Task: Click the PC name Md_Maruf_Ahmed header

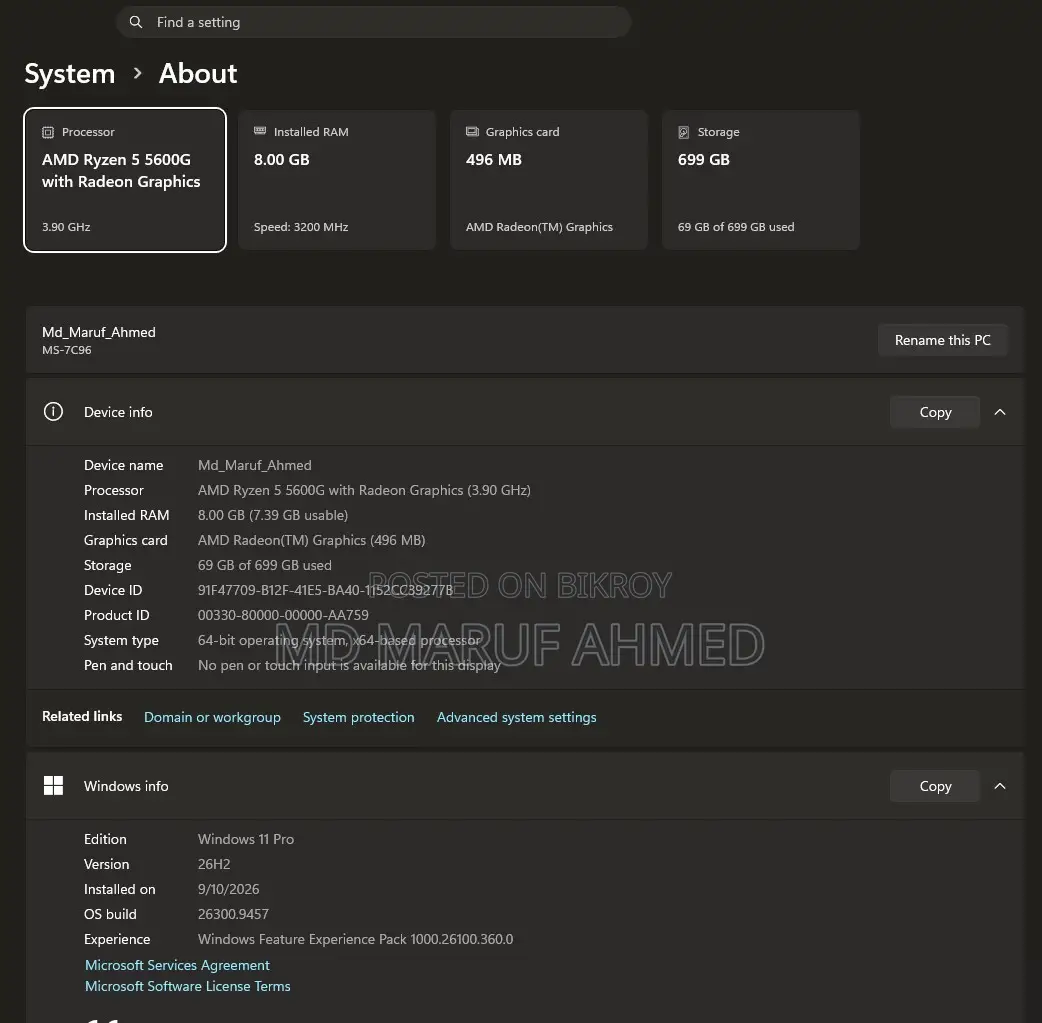Action: (x=98, y=332)
